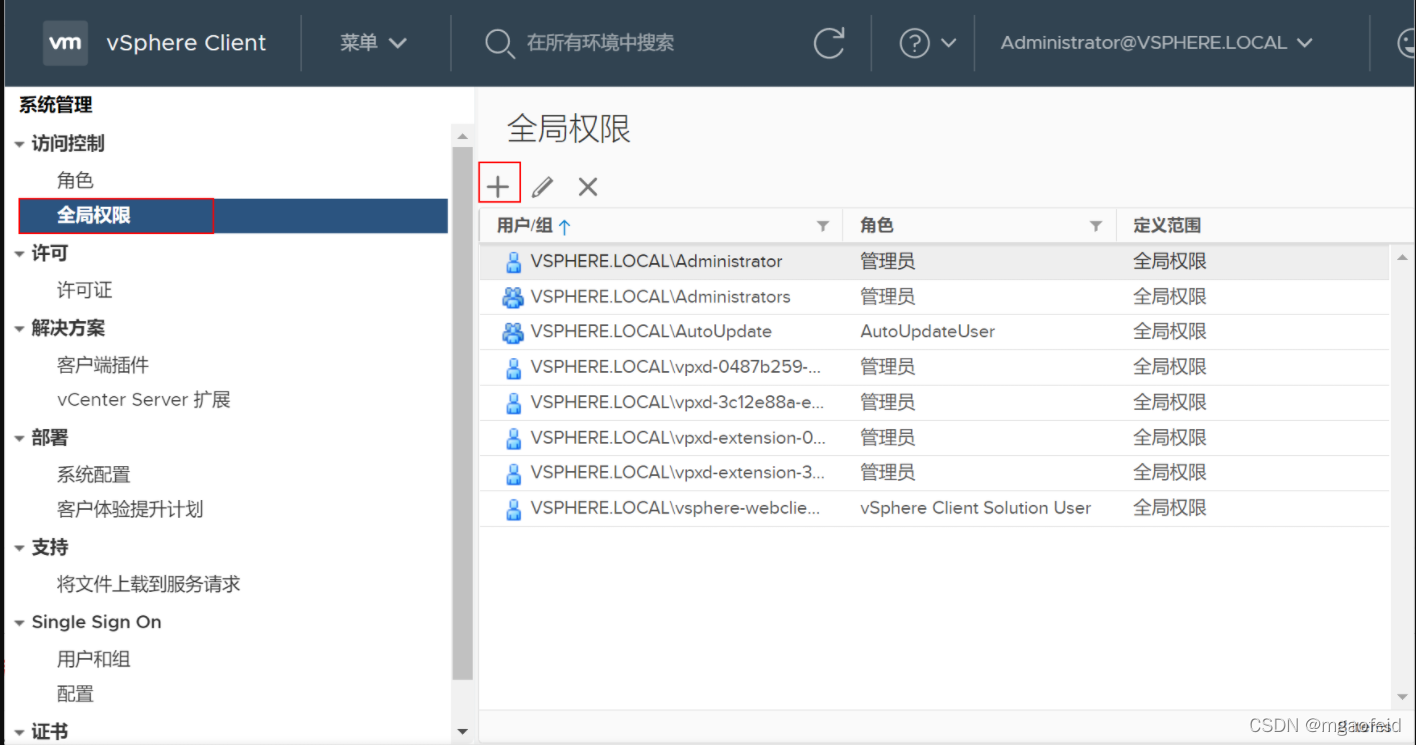Image resolution: width=1416 pixels, height=745 pixels.
Task: Click vSphere Client Solution User role cell
Action: [x=975, y=508]
